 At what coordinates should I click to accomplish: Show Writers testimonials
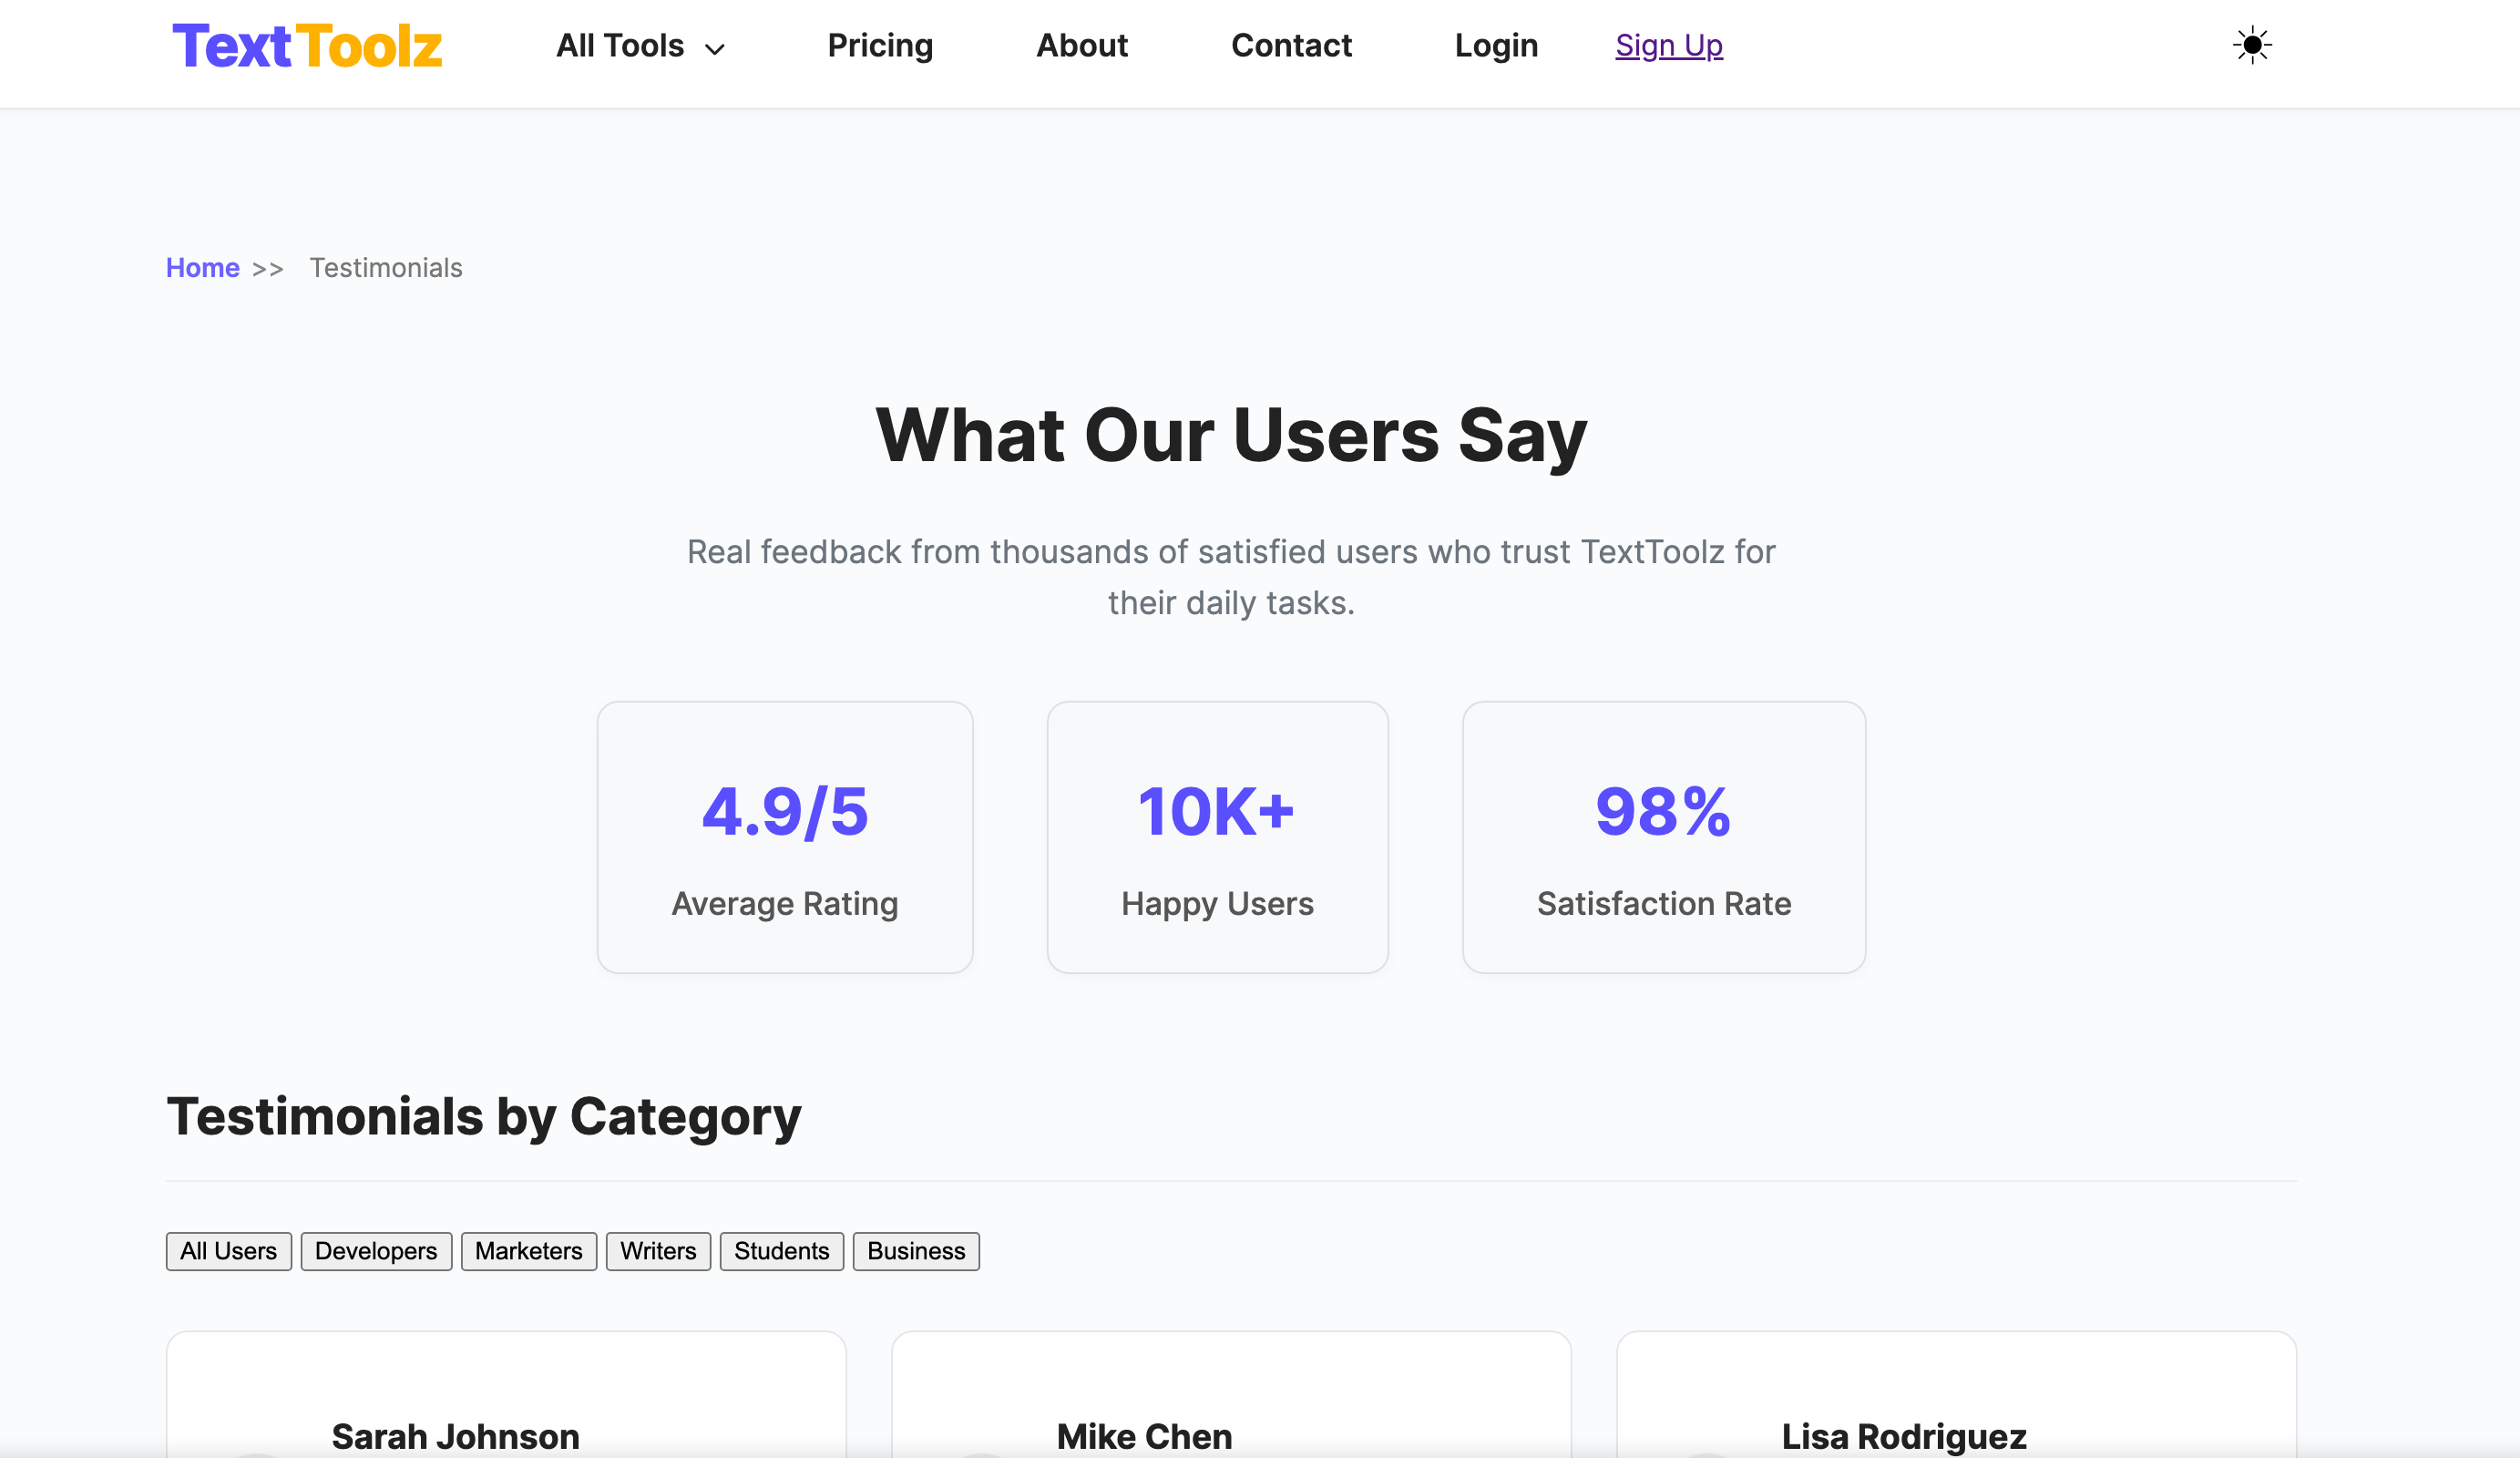click(x=658, y=1251)
